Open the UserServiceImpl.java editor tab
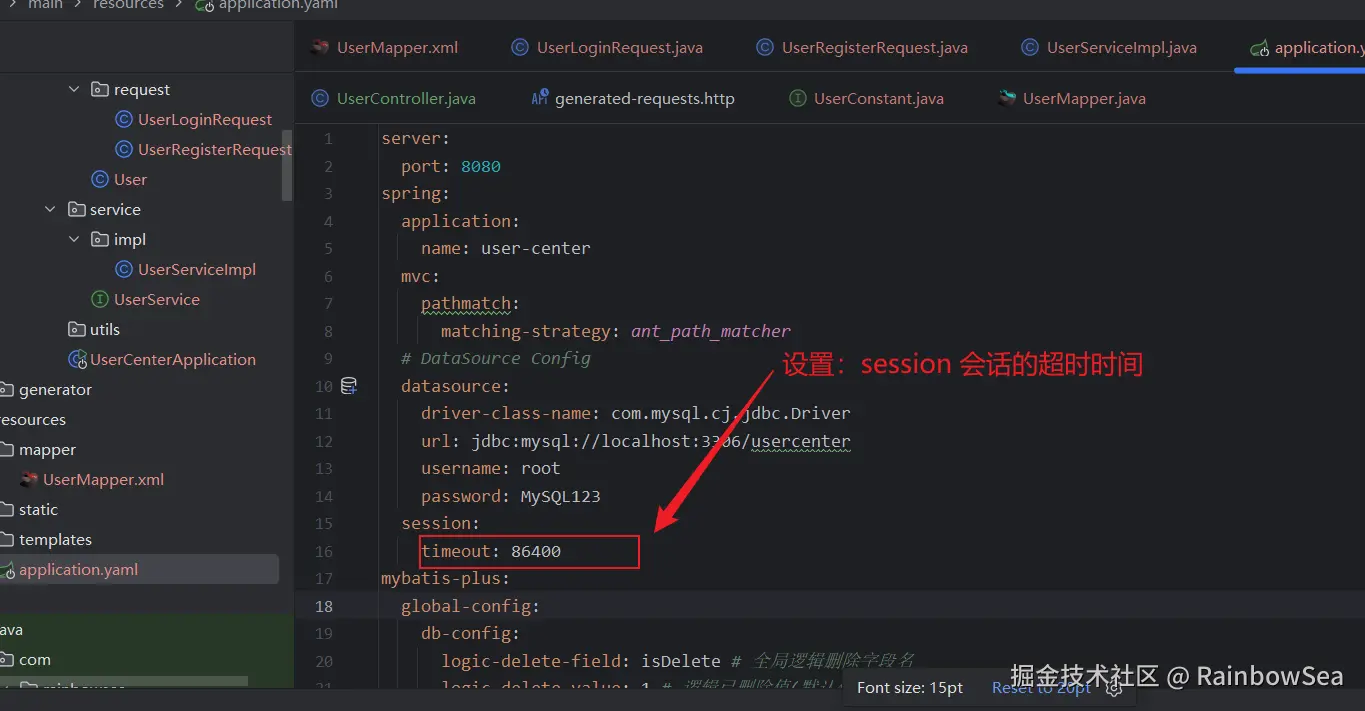This screenshot has height=711, width=1365. 1109,47
